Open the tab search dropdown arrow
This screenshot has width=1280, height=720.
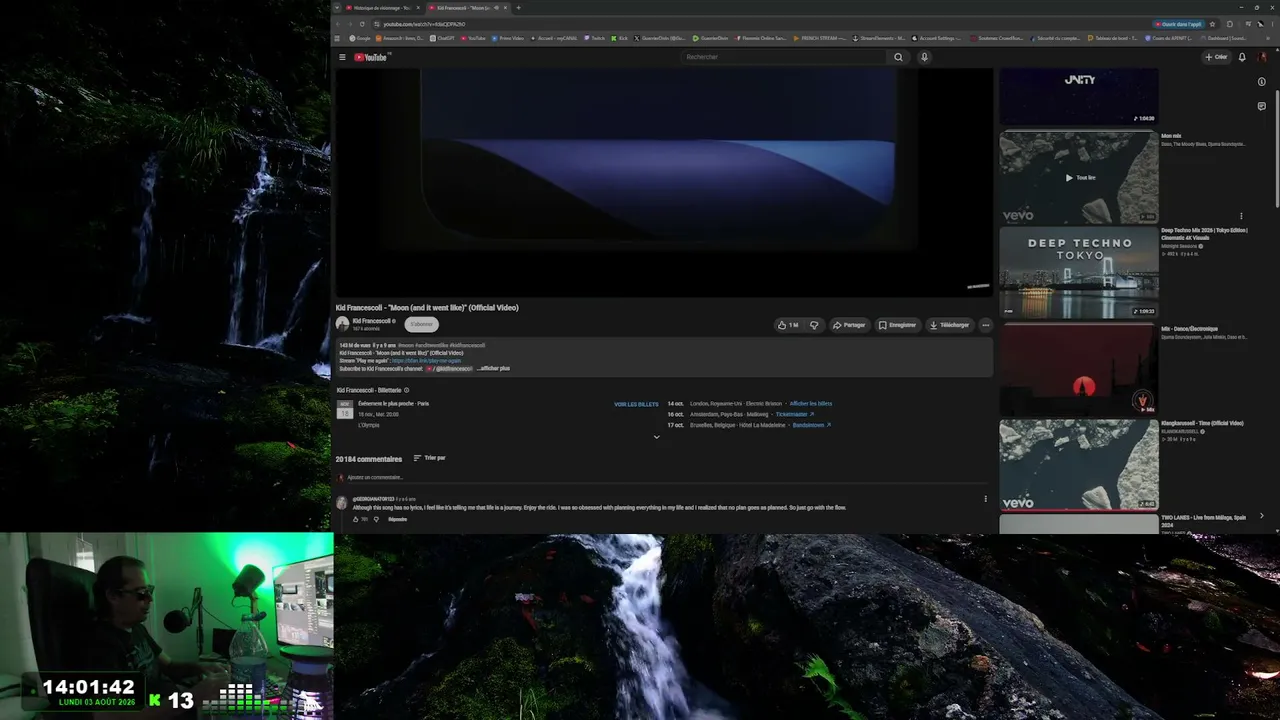pos(337,8)
